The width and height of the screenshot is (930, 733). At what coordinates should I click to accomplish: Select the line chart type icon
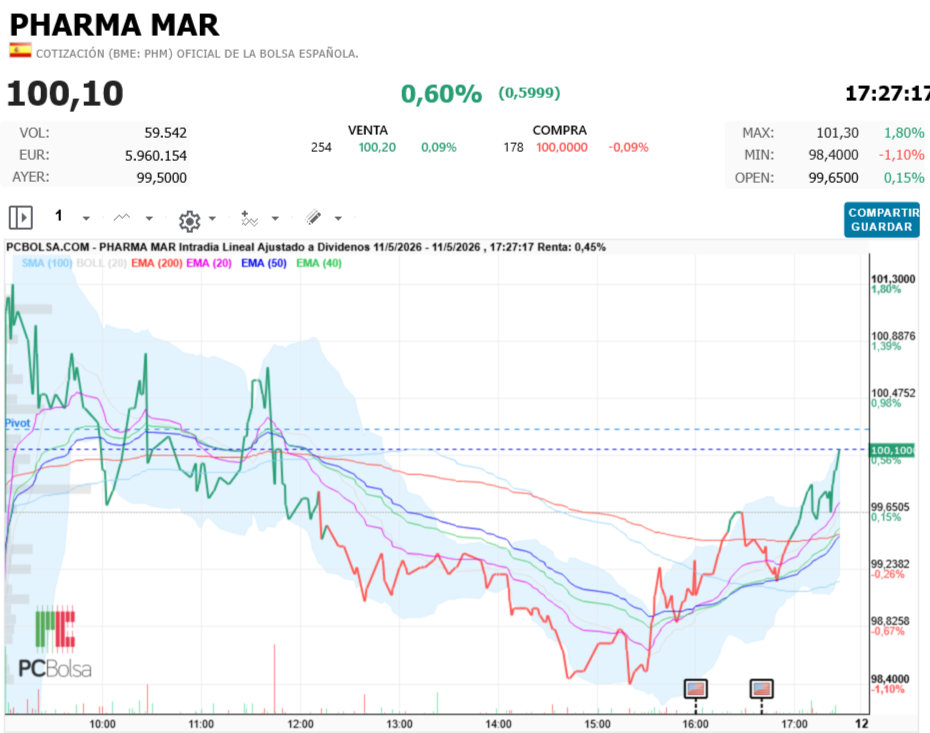tap(122, 218)
